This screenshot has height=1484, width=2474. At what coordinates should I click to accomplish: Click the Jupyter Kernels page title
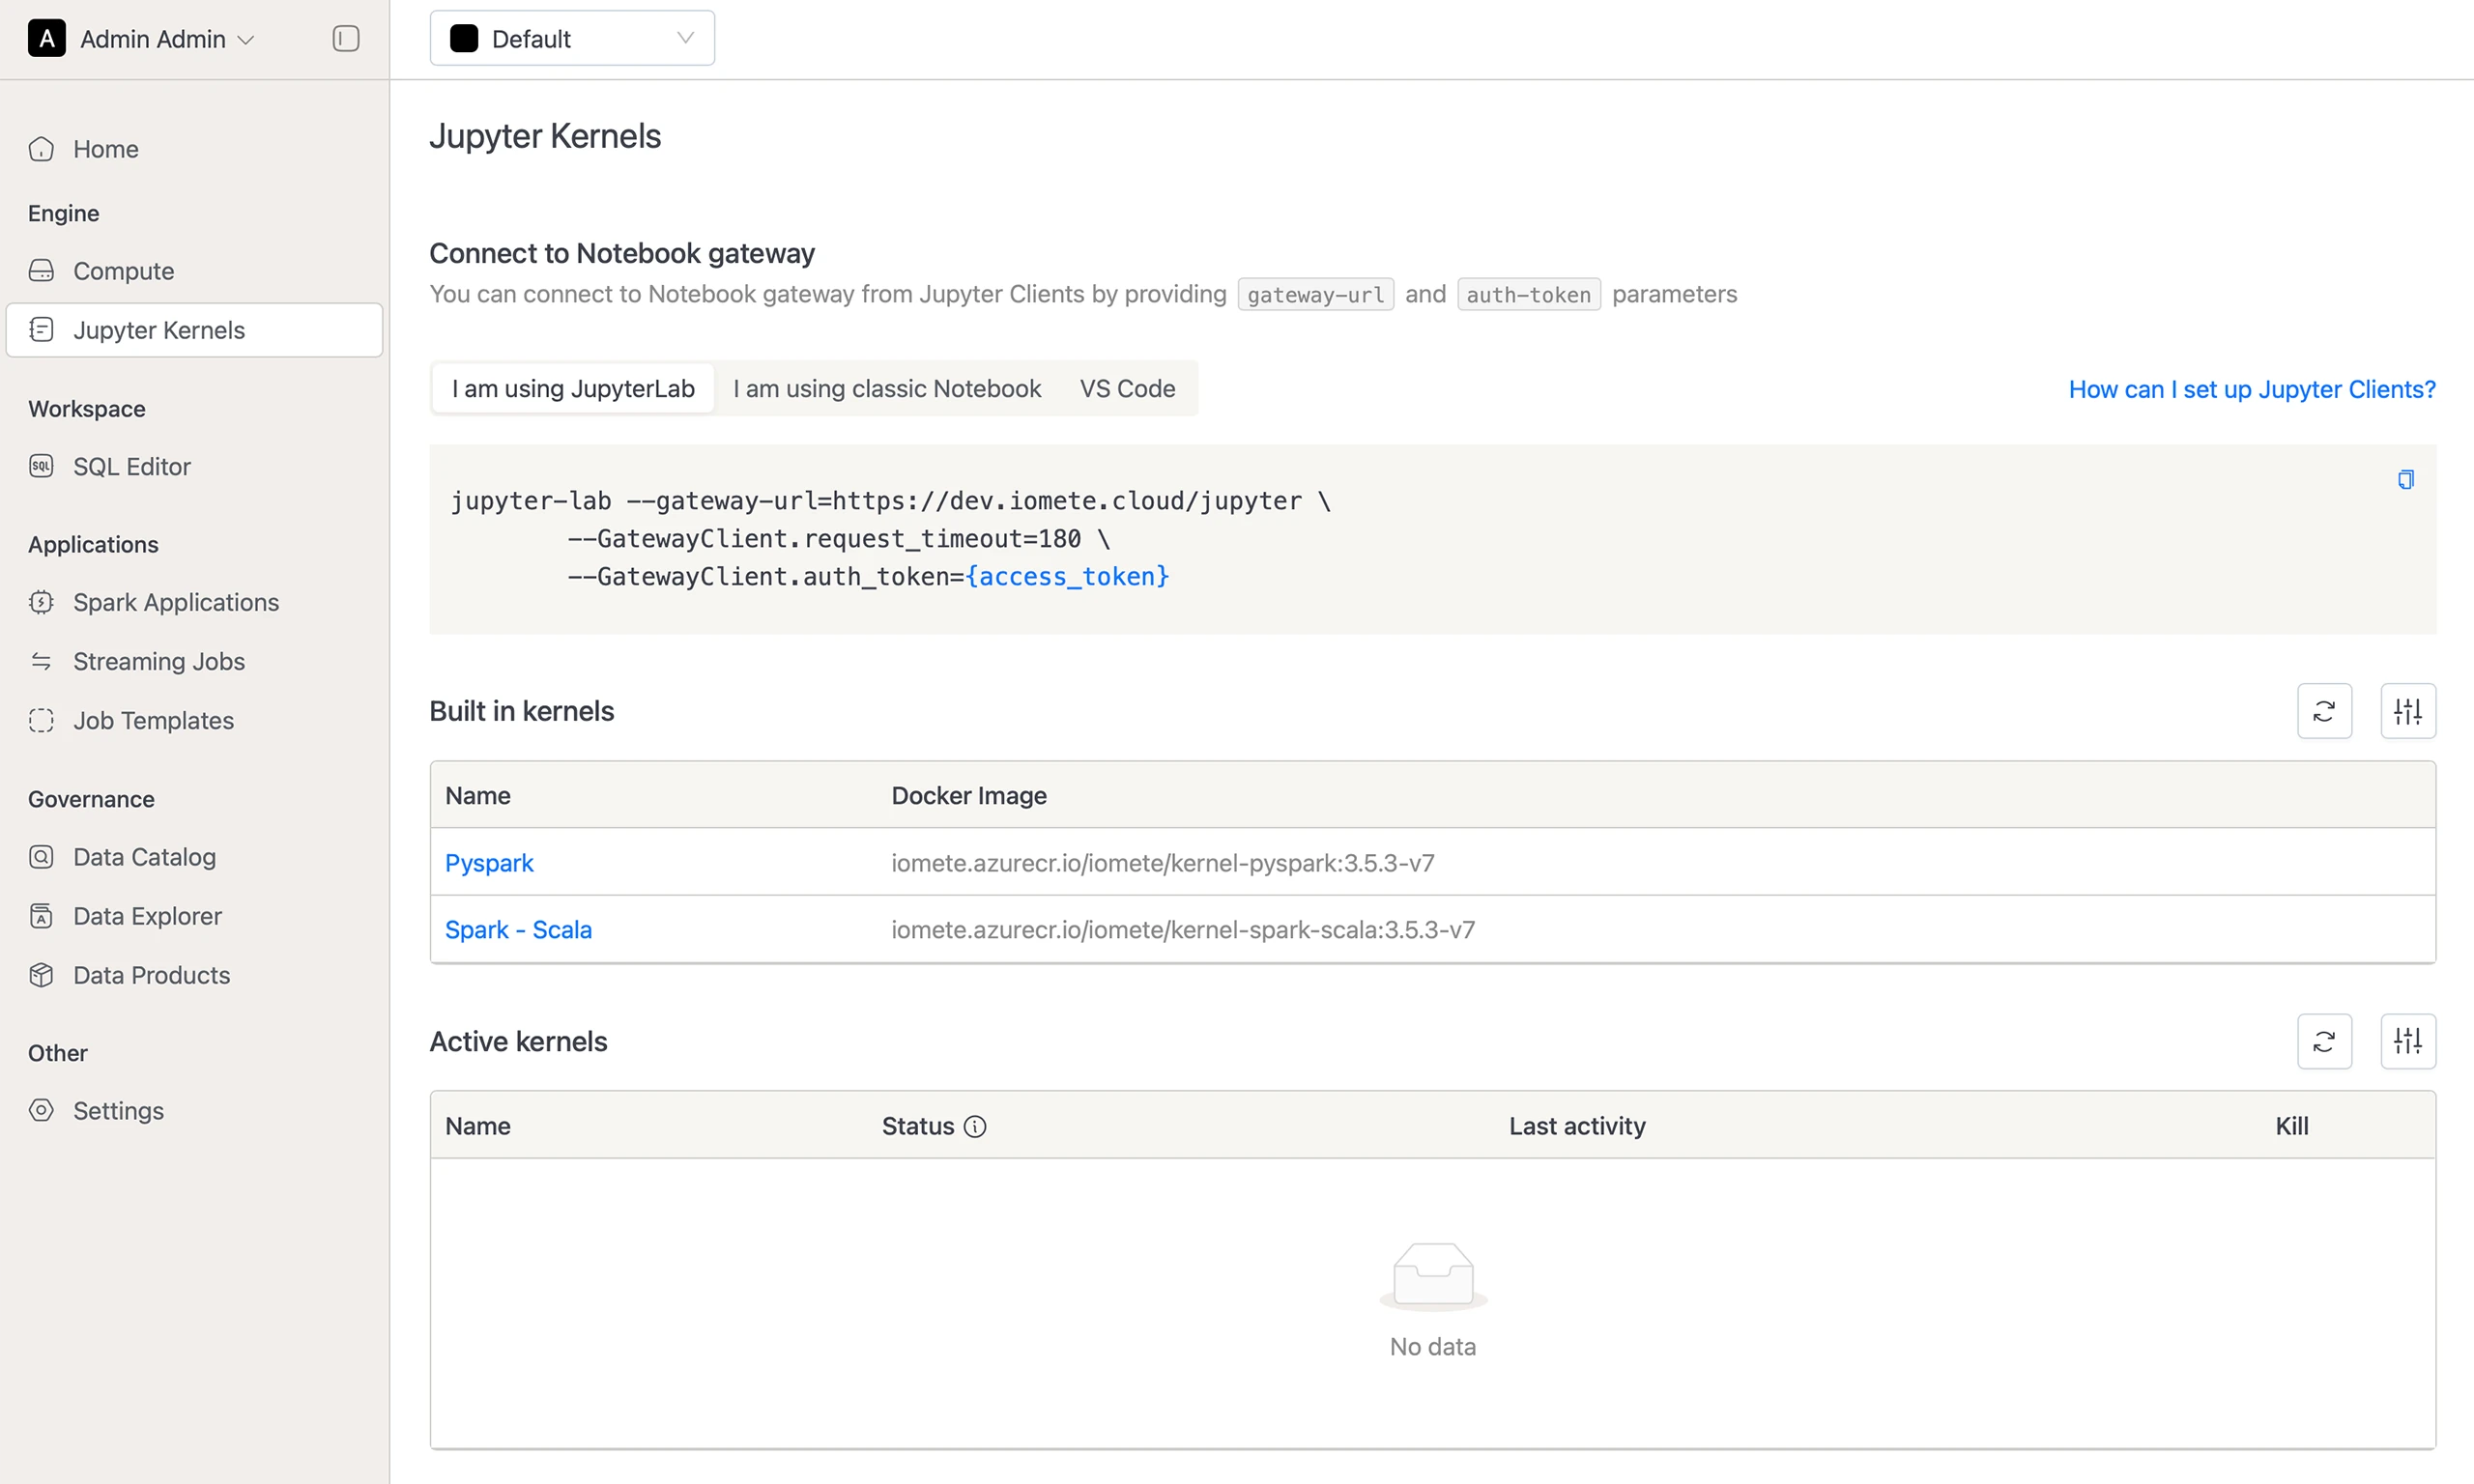coord(545,136)
